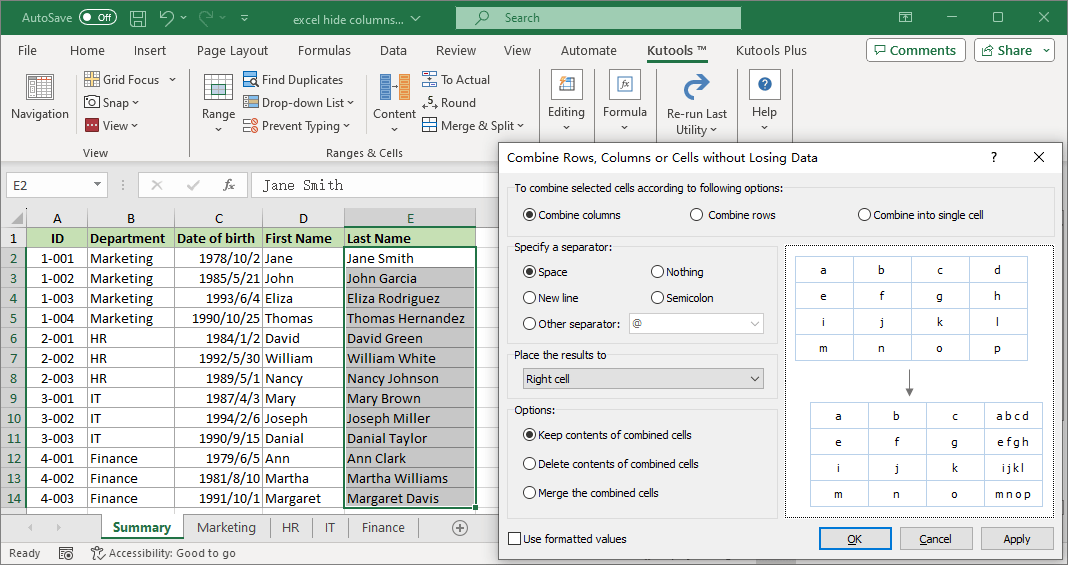Screen dimensions: 1068x565
Task: Click the Find Duplicates icon
Action: [x=248, y=80]
